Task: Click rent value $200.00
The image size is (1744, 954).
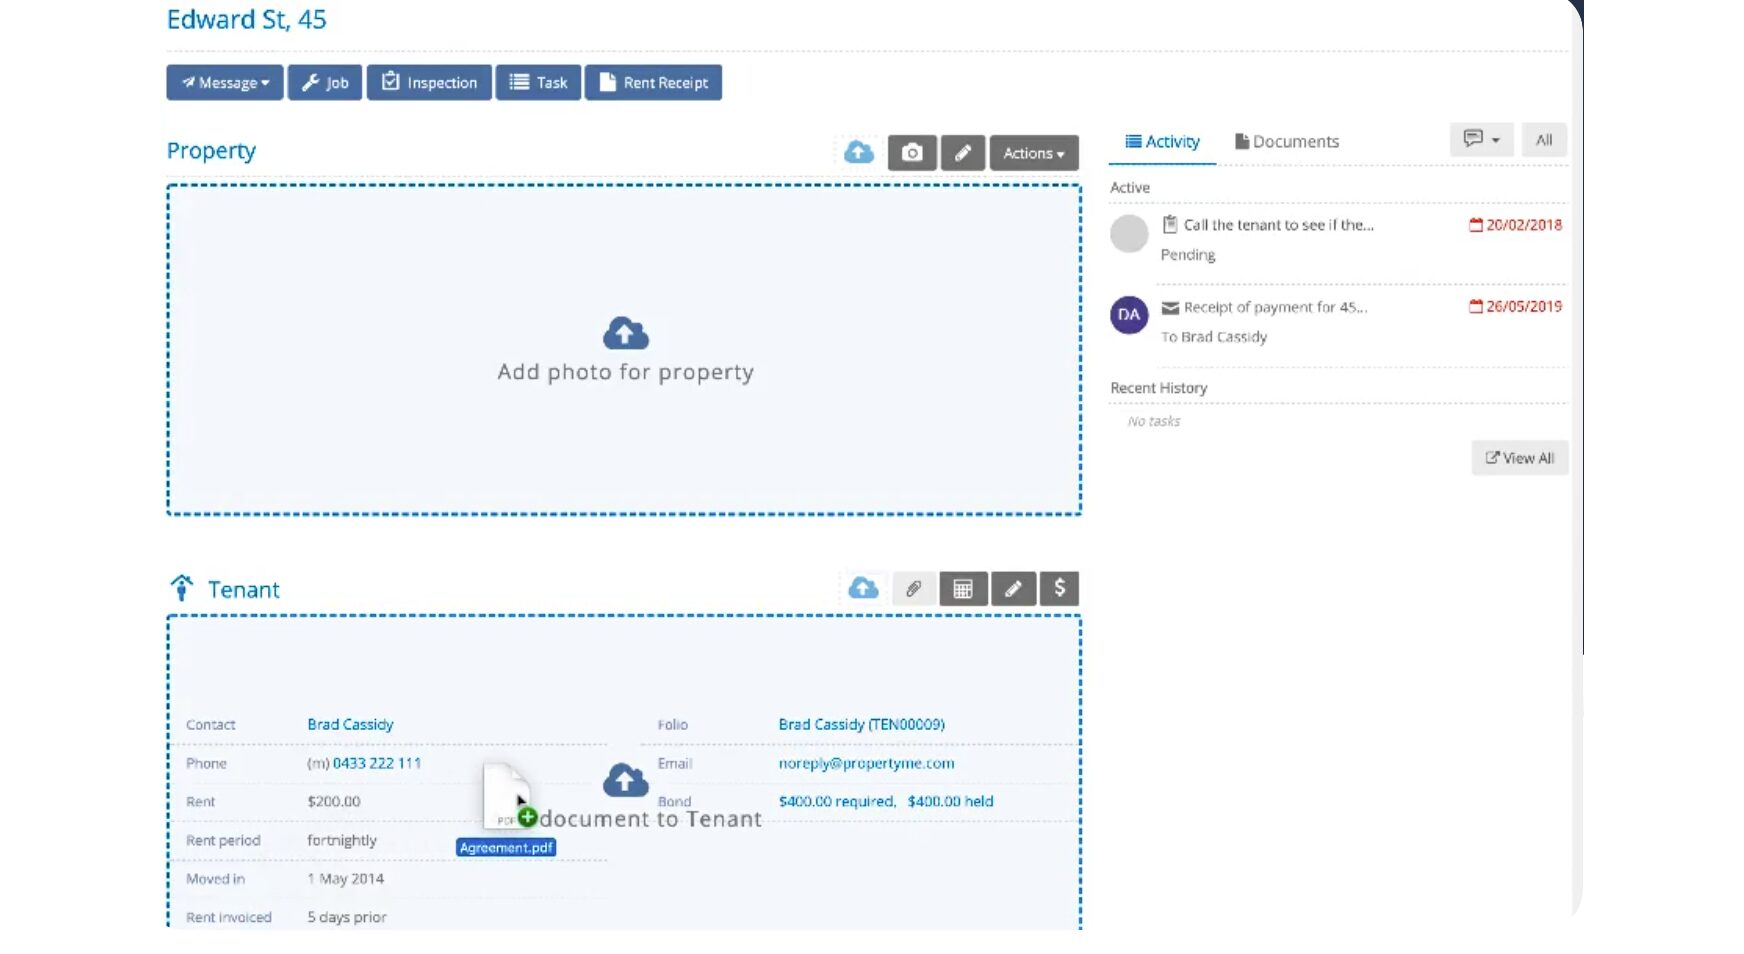Action: 334,801
